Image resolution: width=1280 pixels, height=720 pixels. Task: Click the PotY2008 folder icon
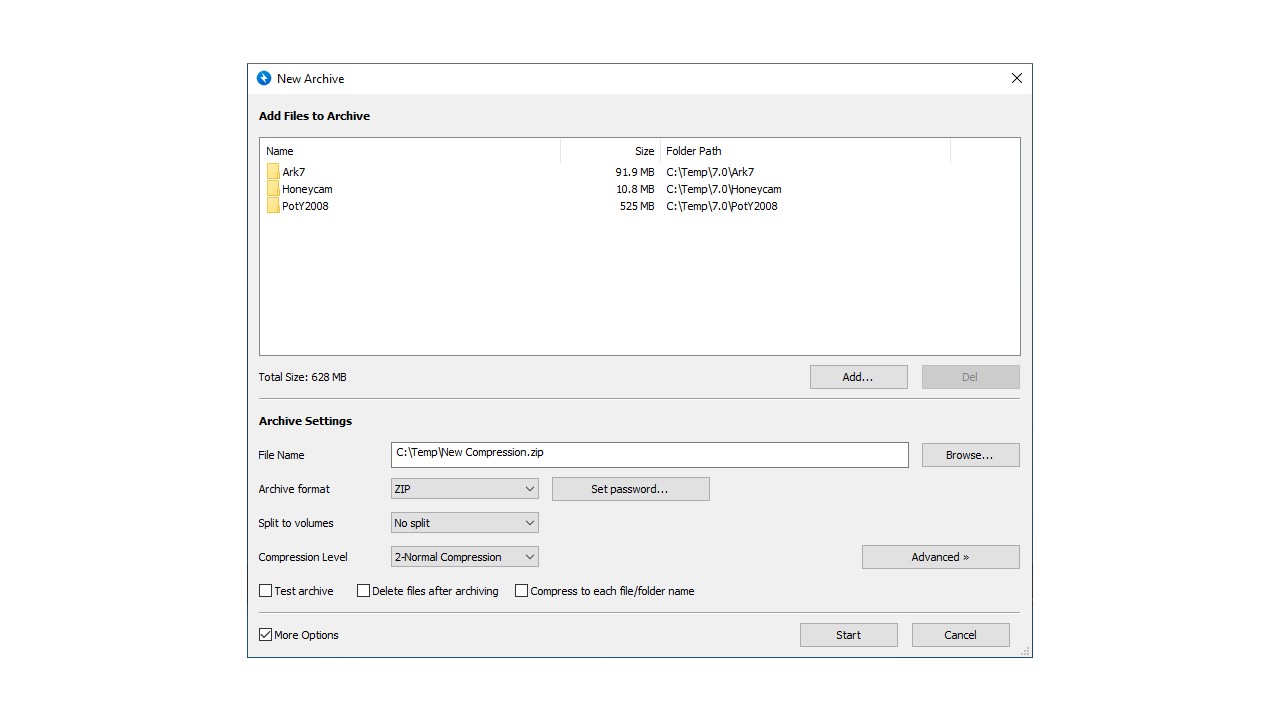[x=272, y=206]
